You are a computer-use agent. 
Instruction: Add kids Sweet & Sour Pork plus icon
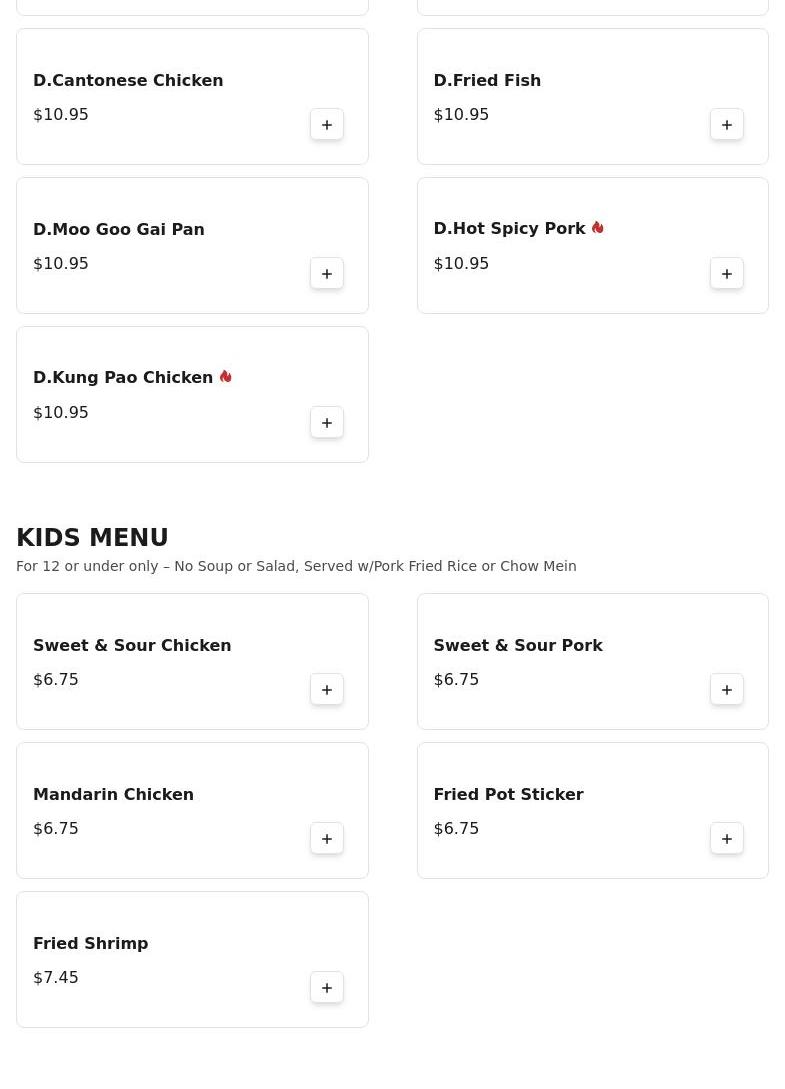(x=727, y=690)
